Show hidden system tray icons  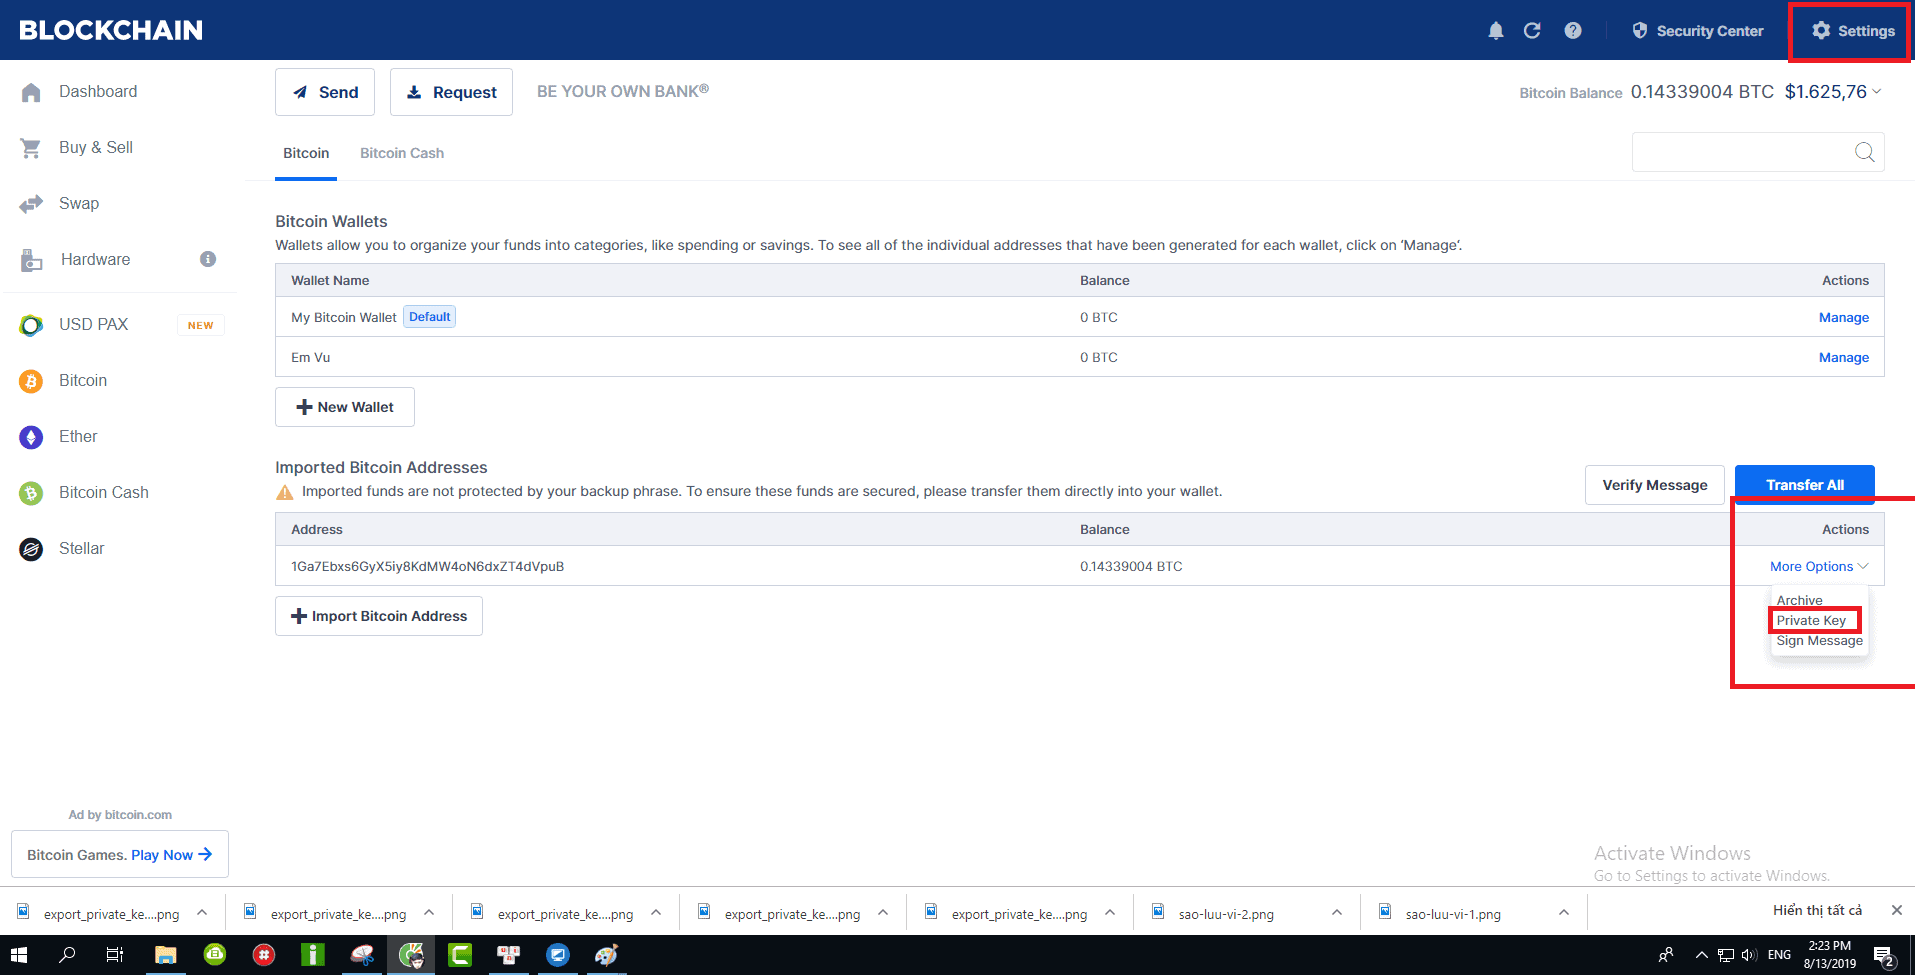coord(1701,955)
